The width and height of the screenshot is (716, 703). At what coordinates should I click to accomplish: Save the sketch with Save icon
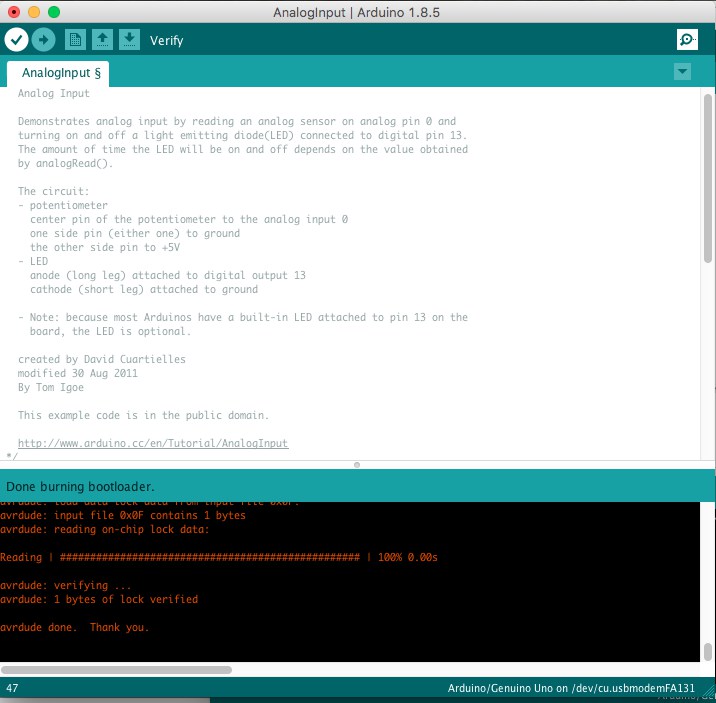point(129,40)
